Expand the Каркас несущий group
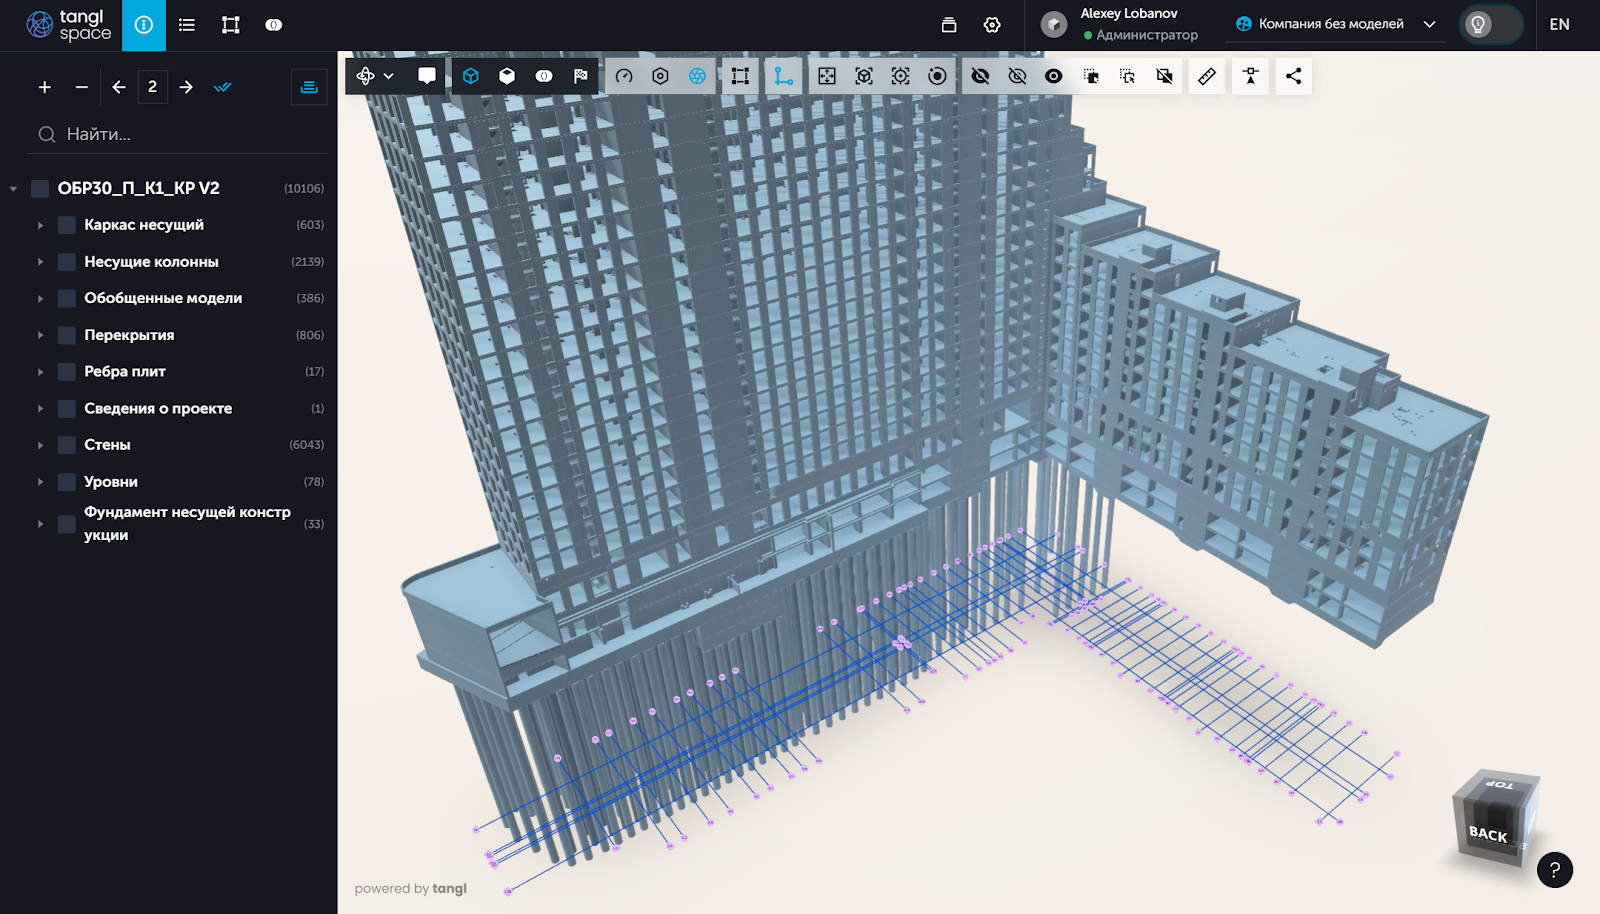1600x914 pixels. 41,225
